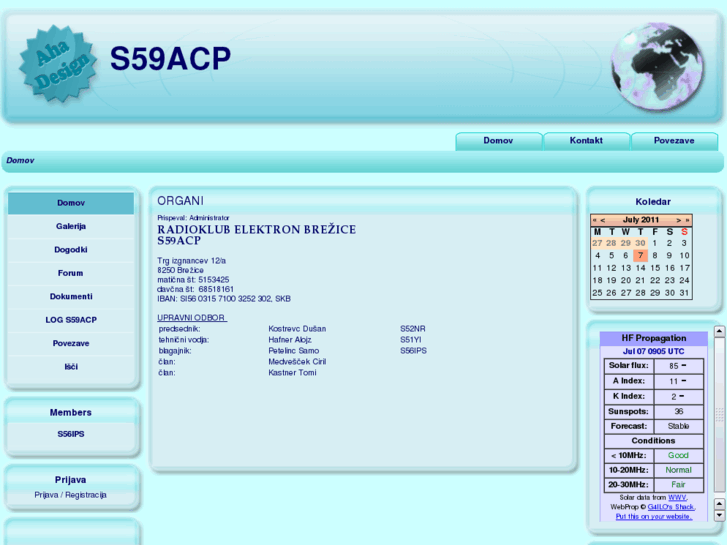Open Forum in the sidebar menu
The width and height of the screenshot is (727, 545).
click(x=70, y=273)
